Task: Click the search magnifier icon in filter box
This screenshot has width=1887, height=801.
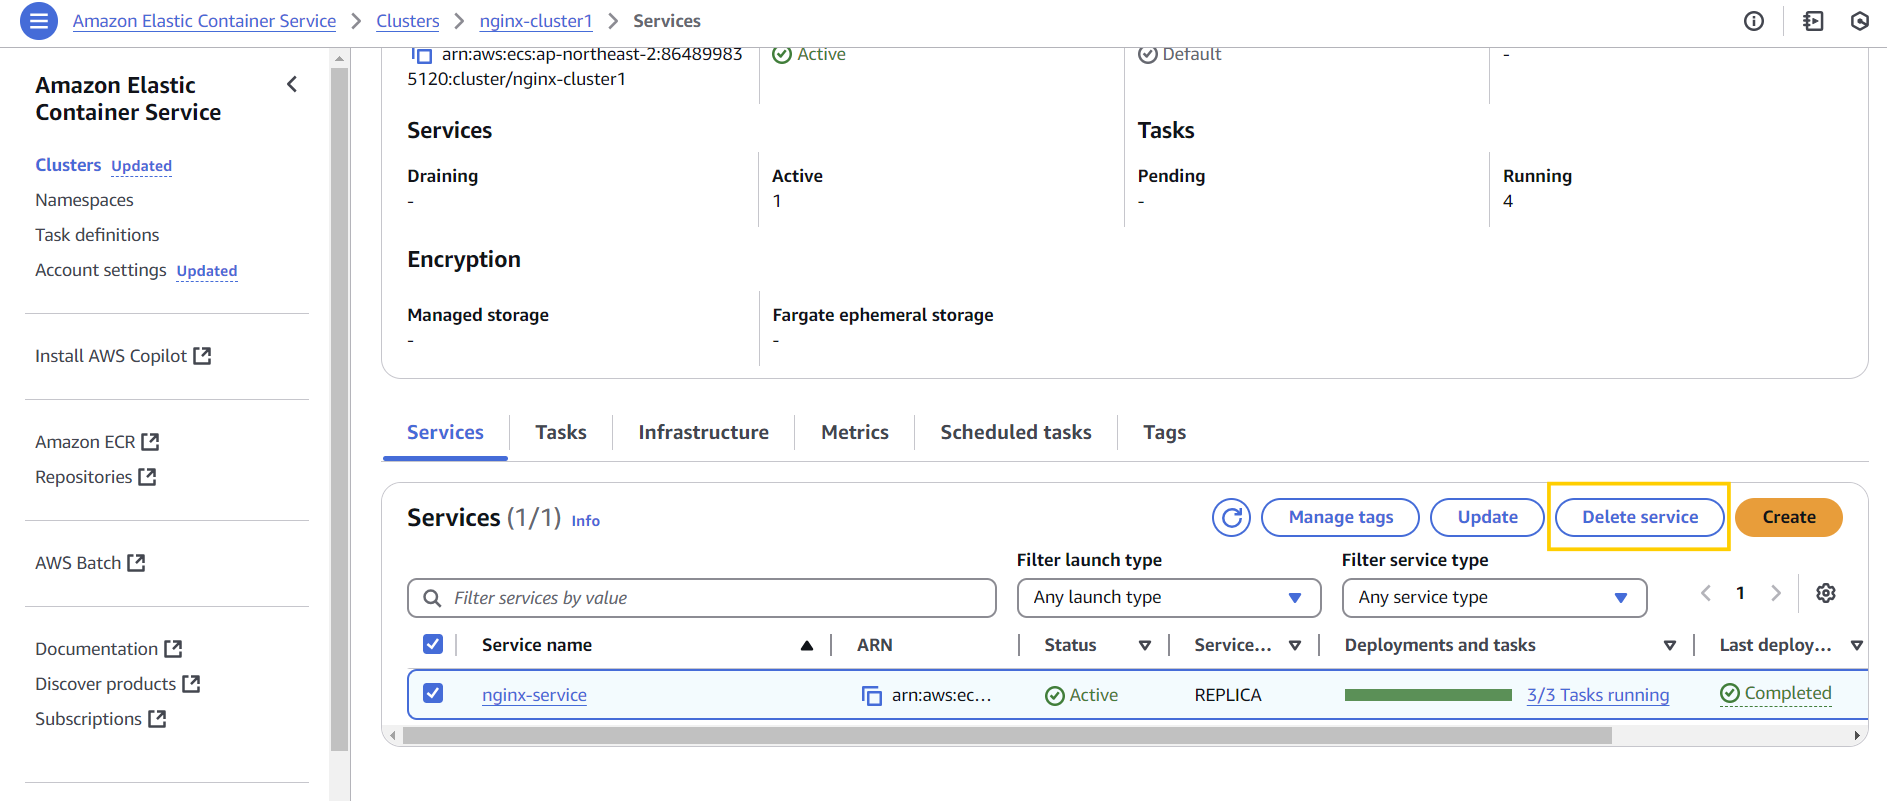Action: [432, 598]
